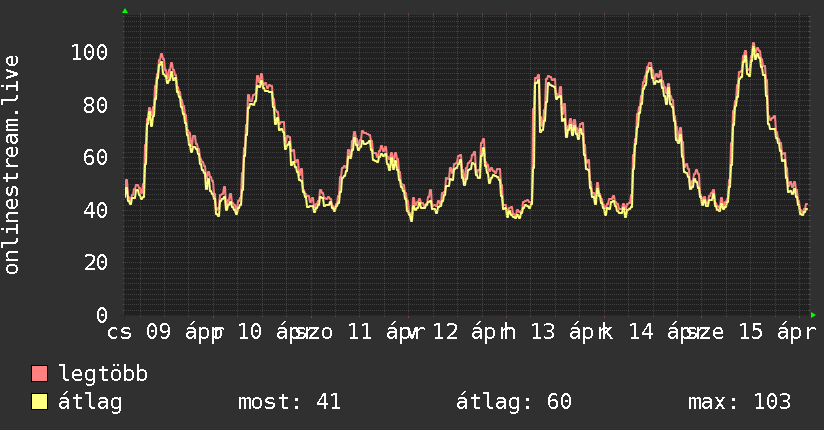
Task: Click the green arrow atop the y-axis
Action: [125, 11]
